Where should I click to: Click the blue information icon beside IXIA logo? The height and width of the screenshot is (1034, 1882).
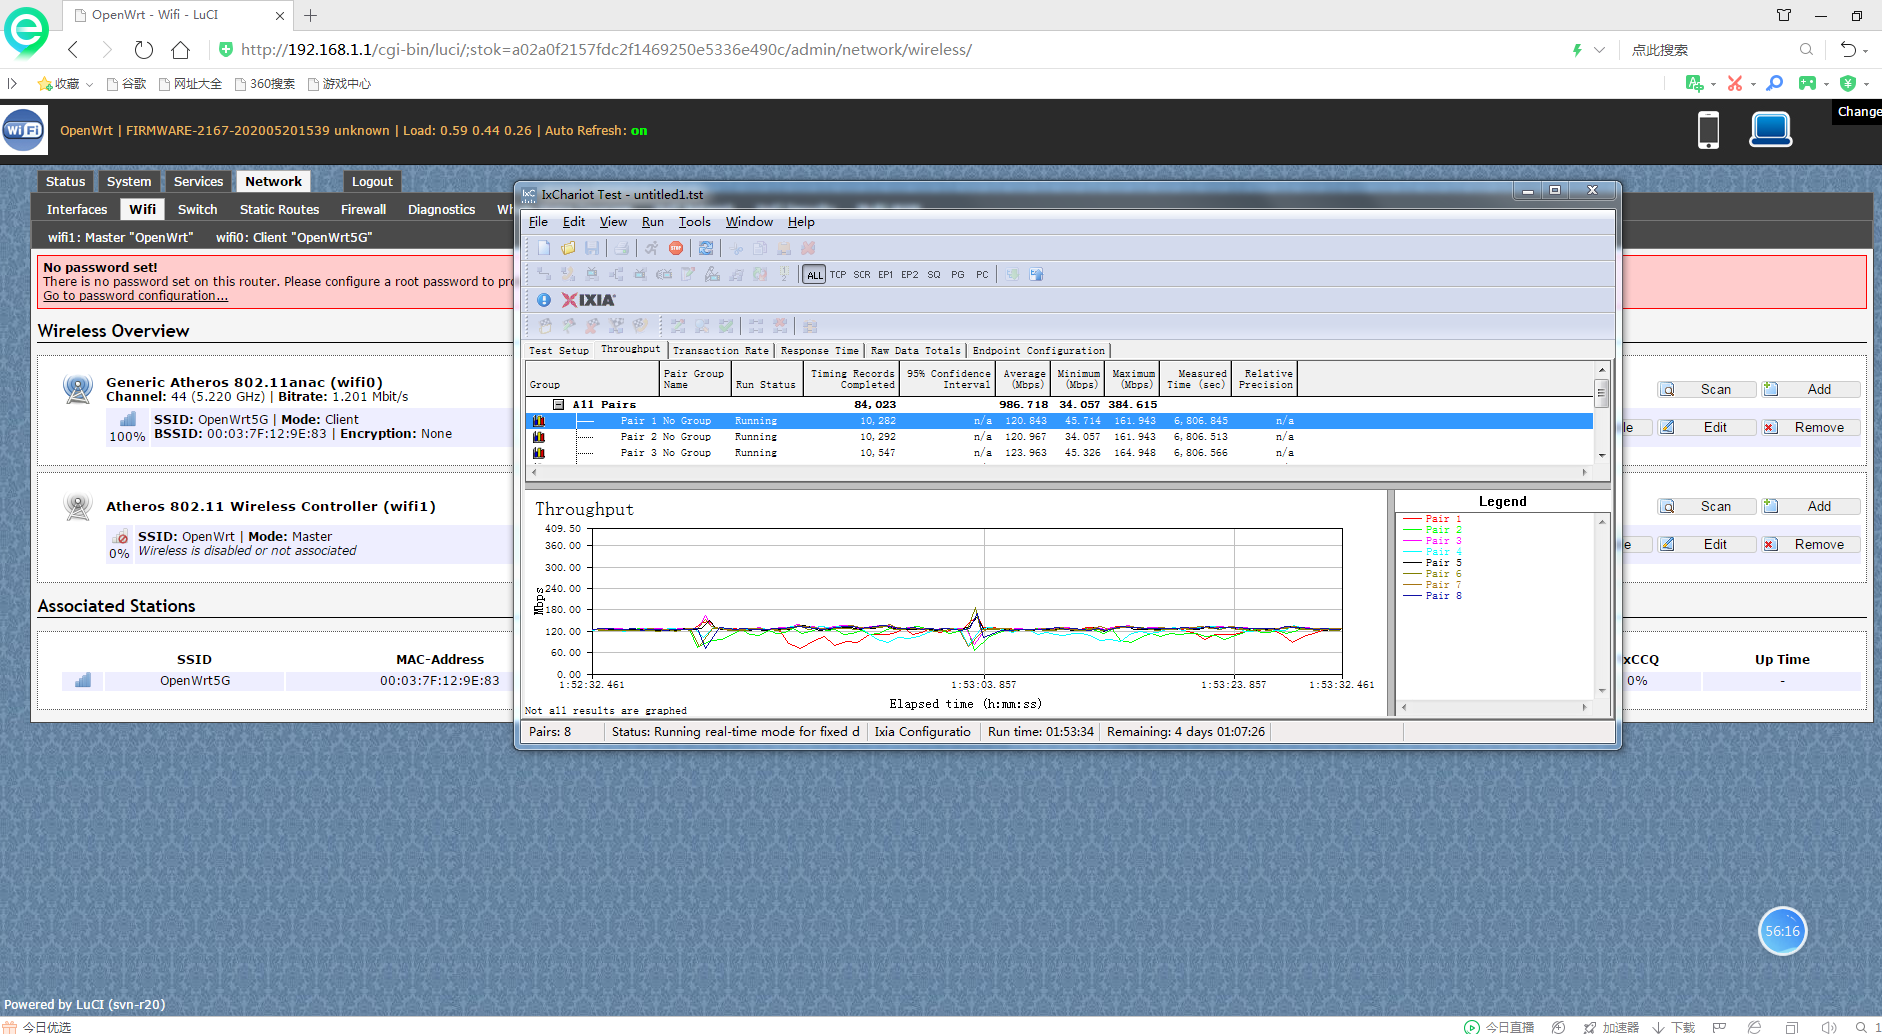(x=544, y=300)
